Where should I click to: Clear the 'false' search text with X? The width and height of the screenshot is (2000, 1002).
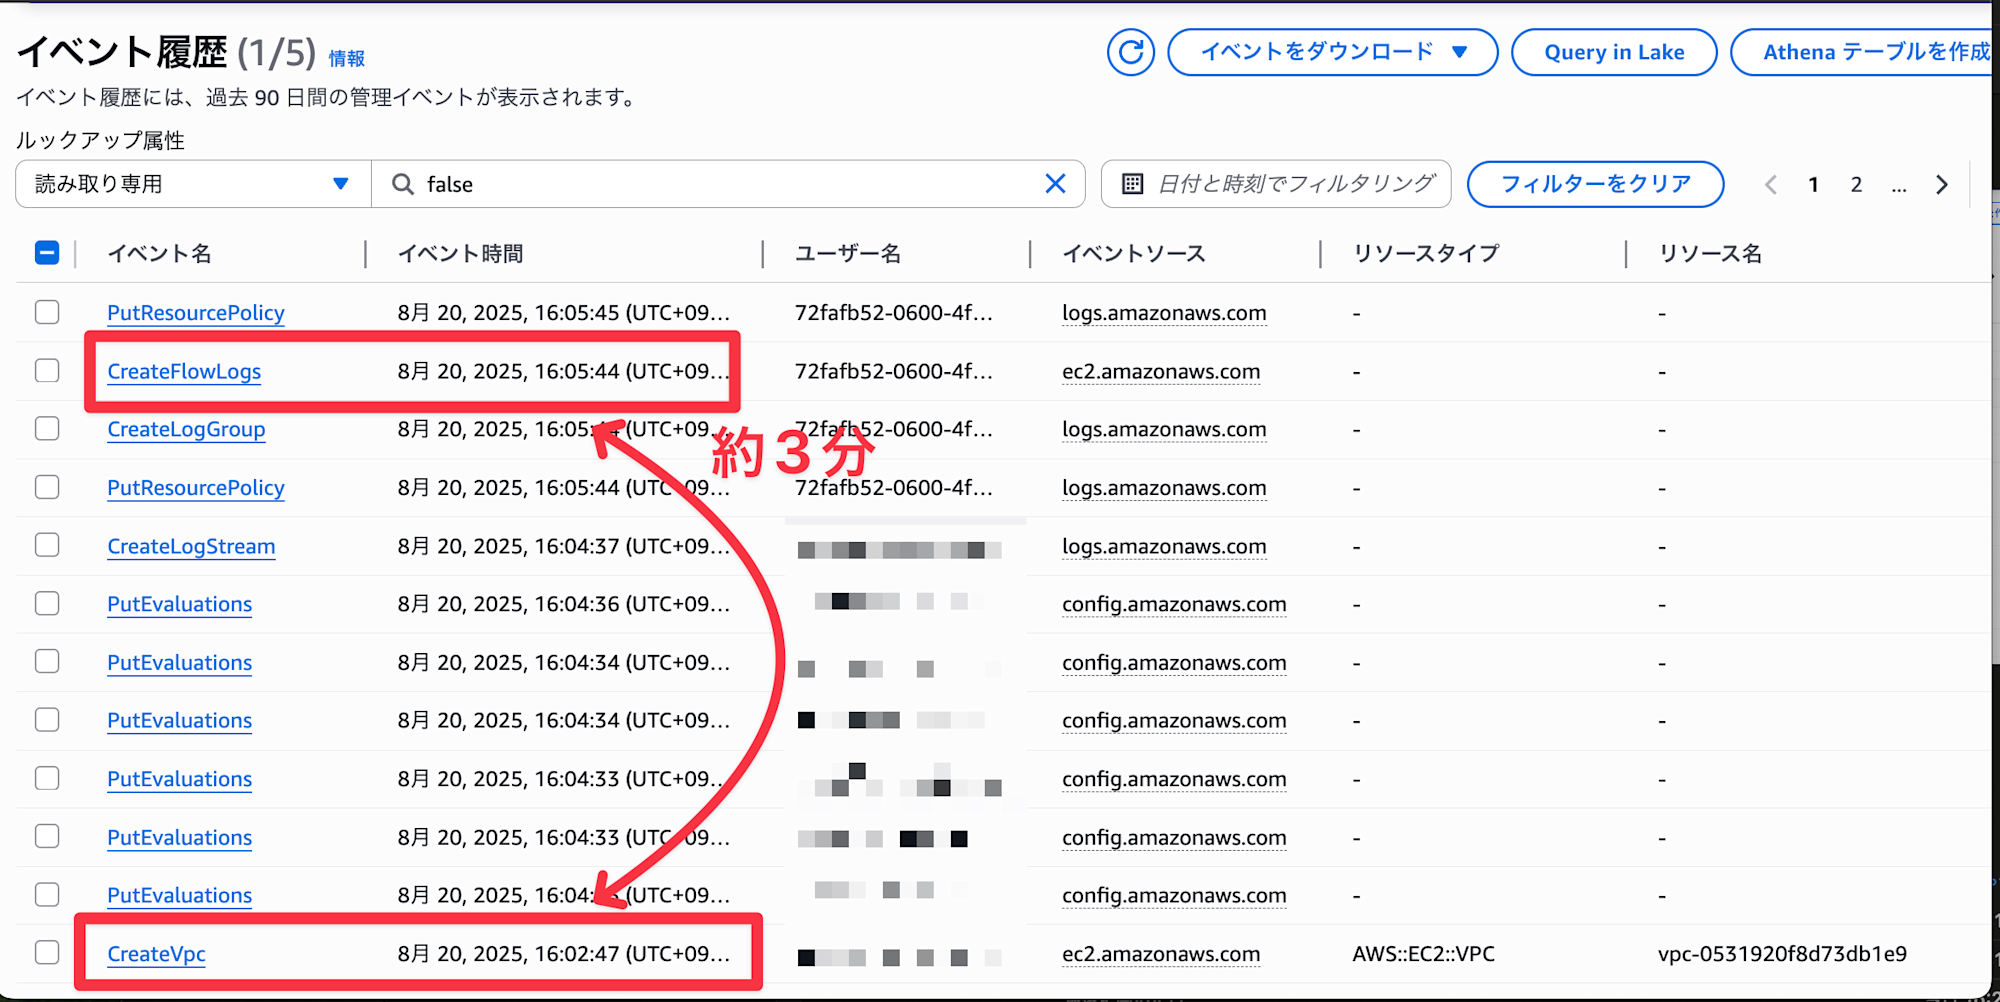coord(1055,184)
